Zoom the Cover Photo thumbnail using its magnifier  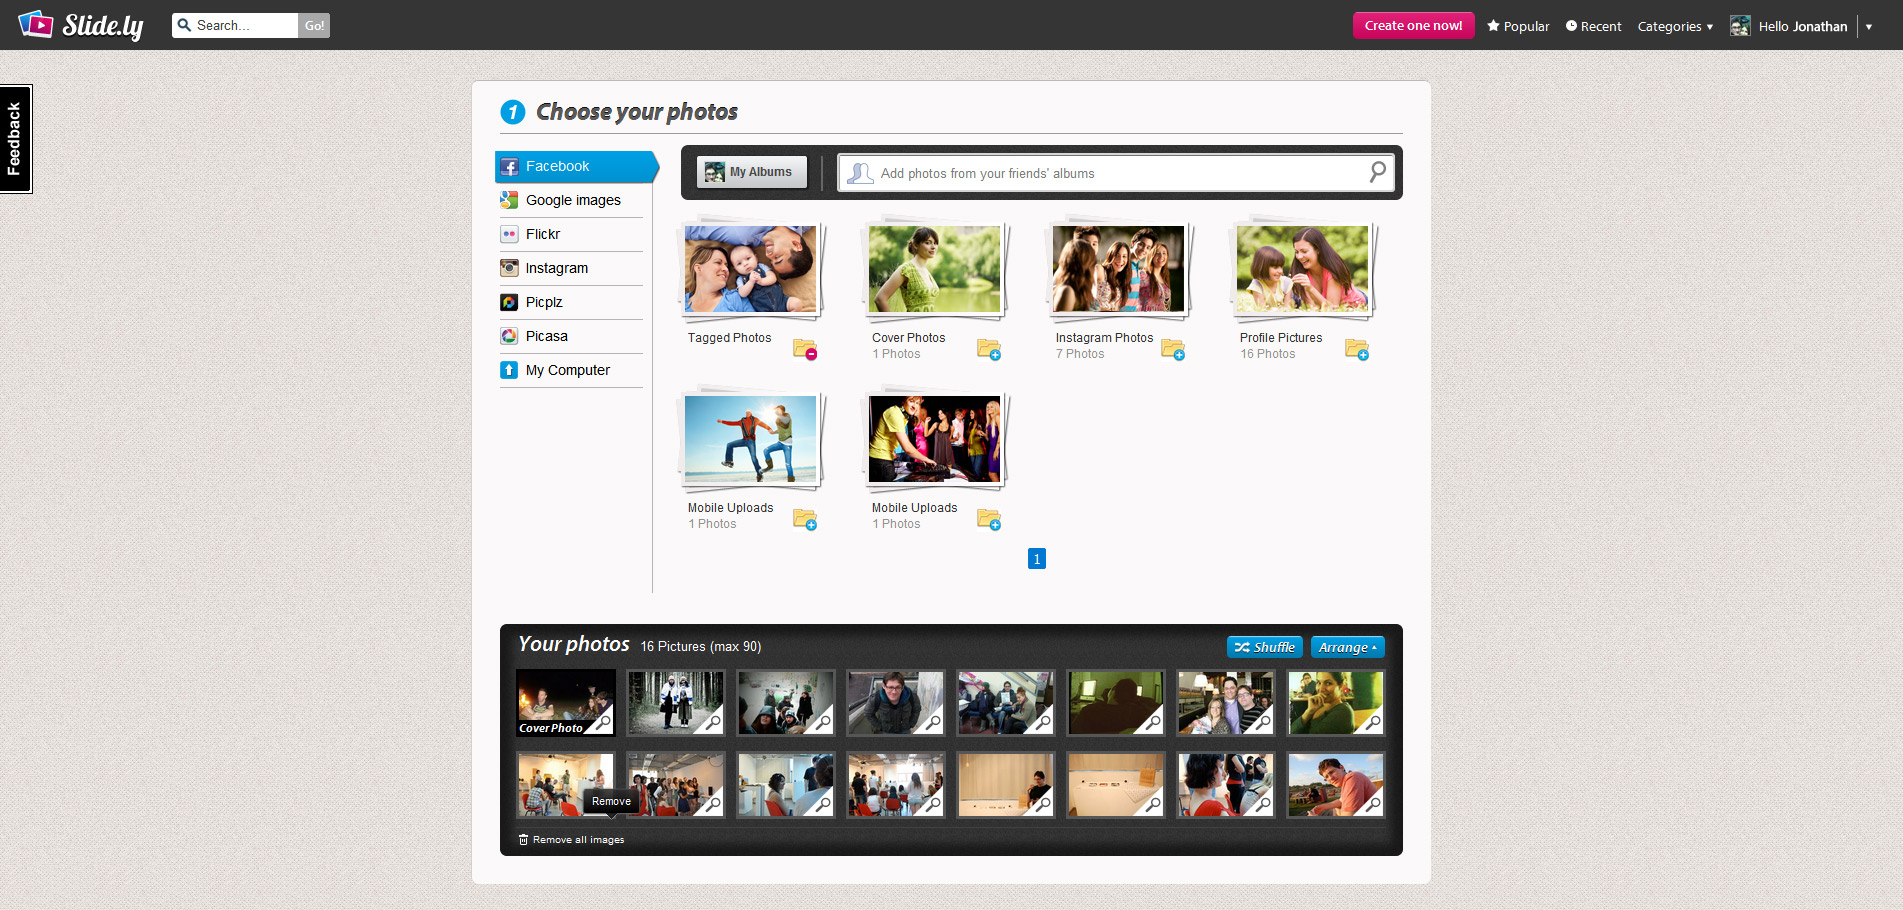point(604,721)
